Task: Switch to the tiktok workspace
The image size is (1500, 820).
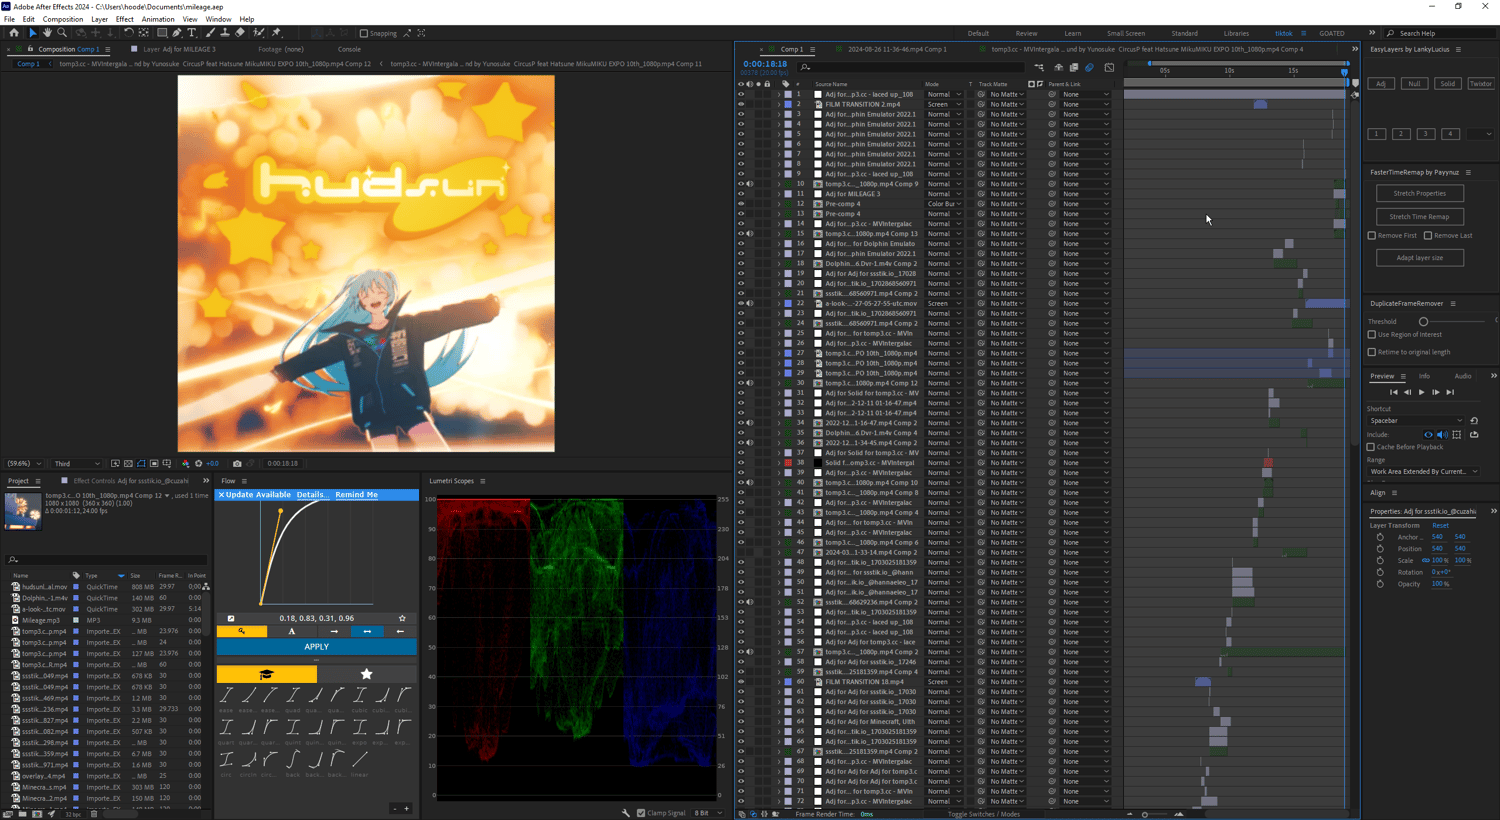Action: click(x=1283, y=33)
